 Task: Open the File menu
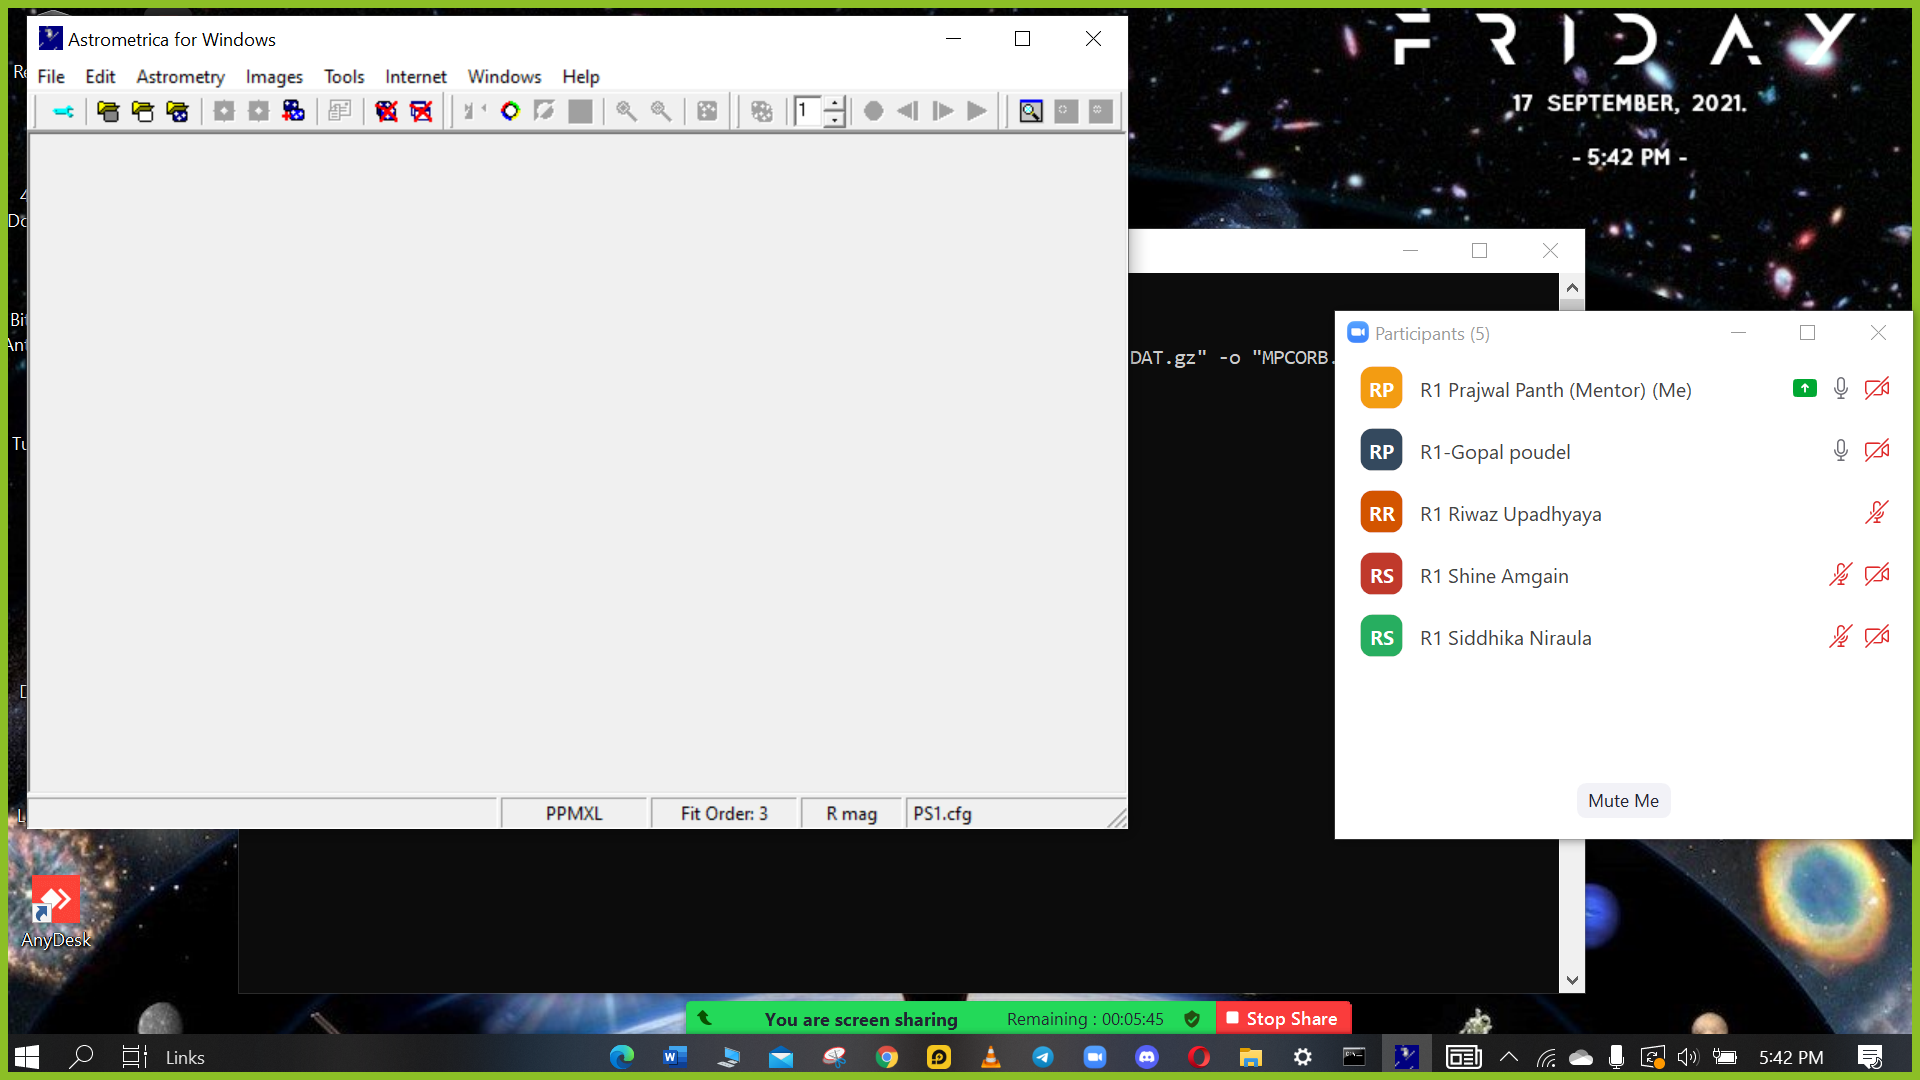pyautogui.click(x=51, y=77)
